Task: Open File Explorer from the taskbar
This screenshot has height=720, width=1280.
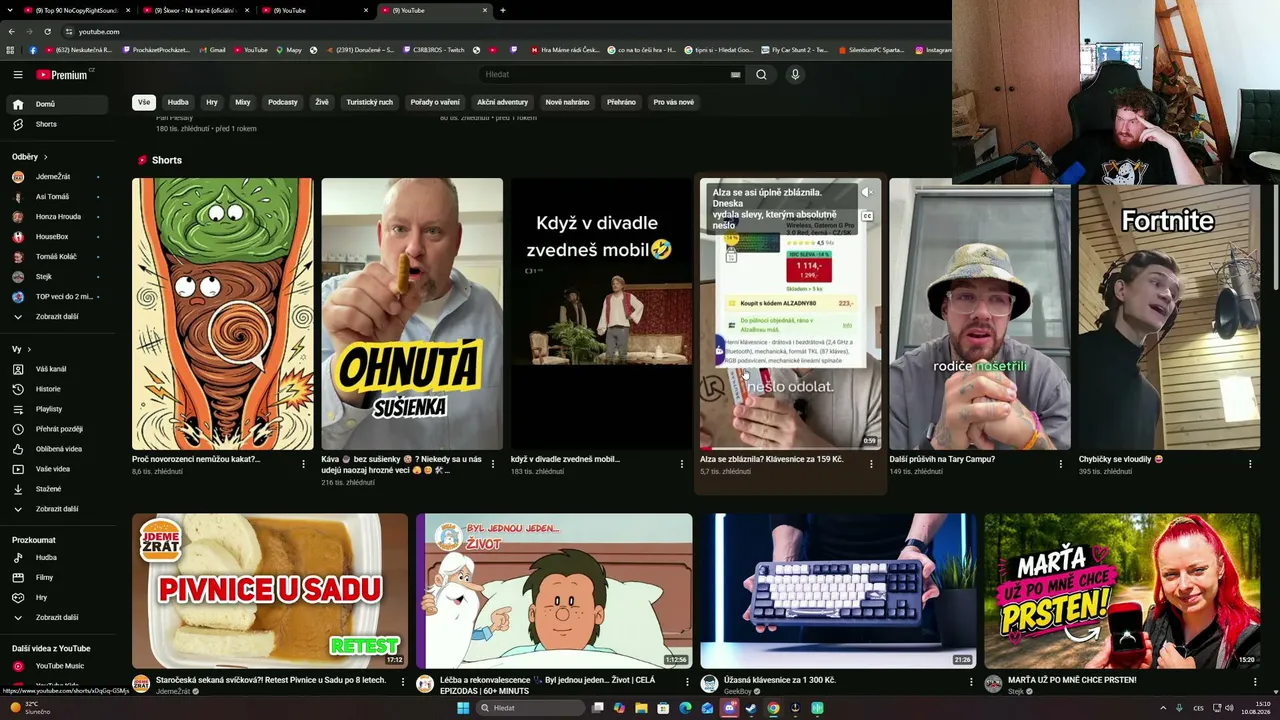Action: (641, 708)
